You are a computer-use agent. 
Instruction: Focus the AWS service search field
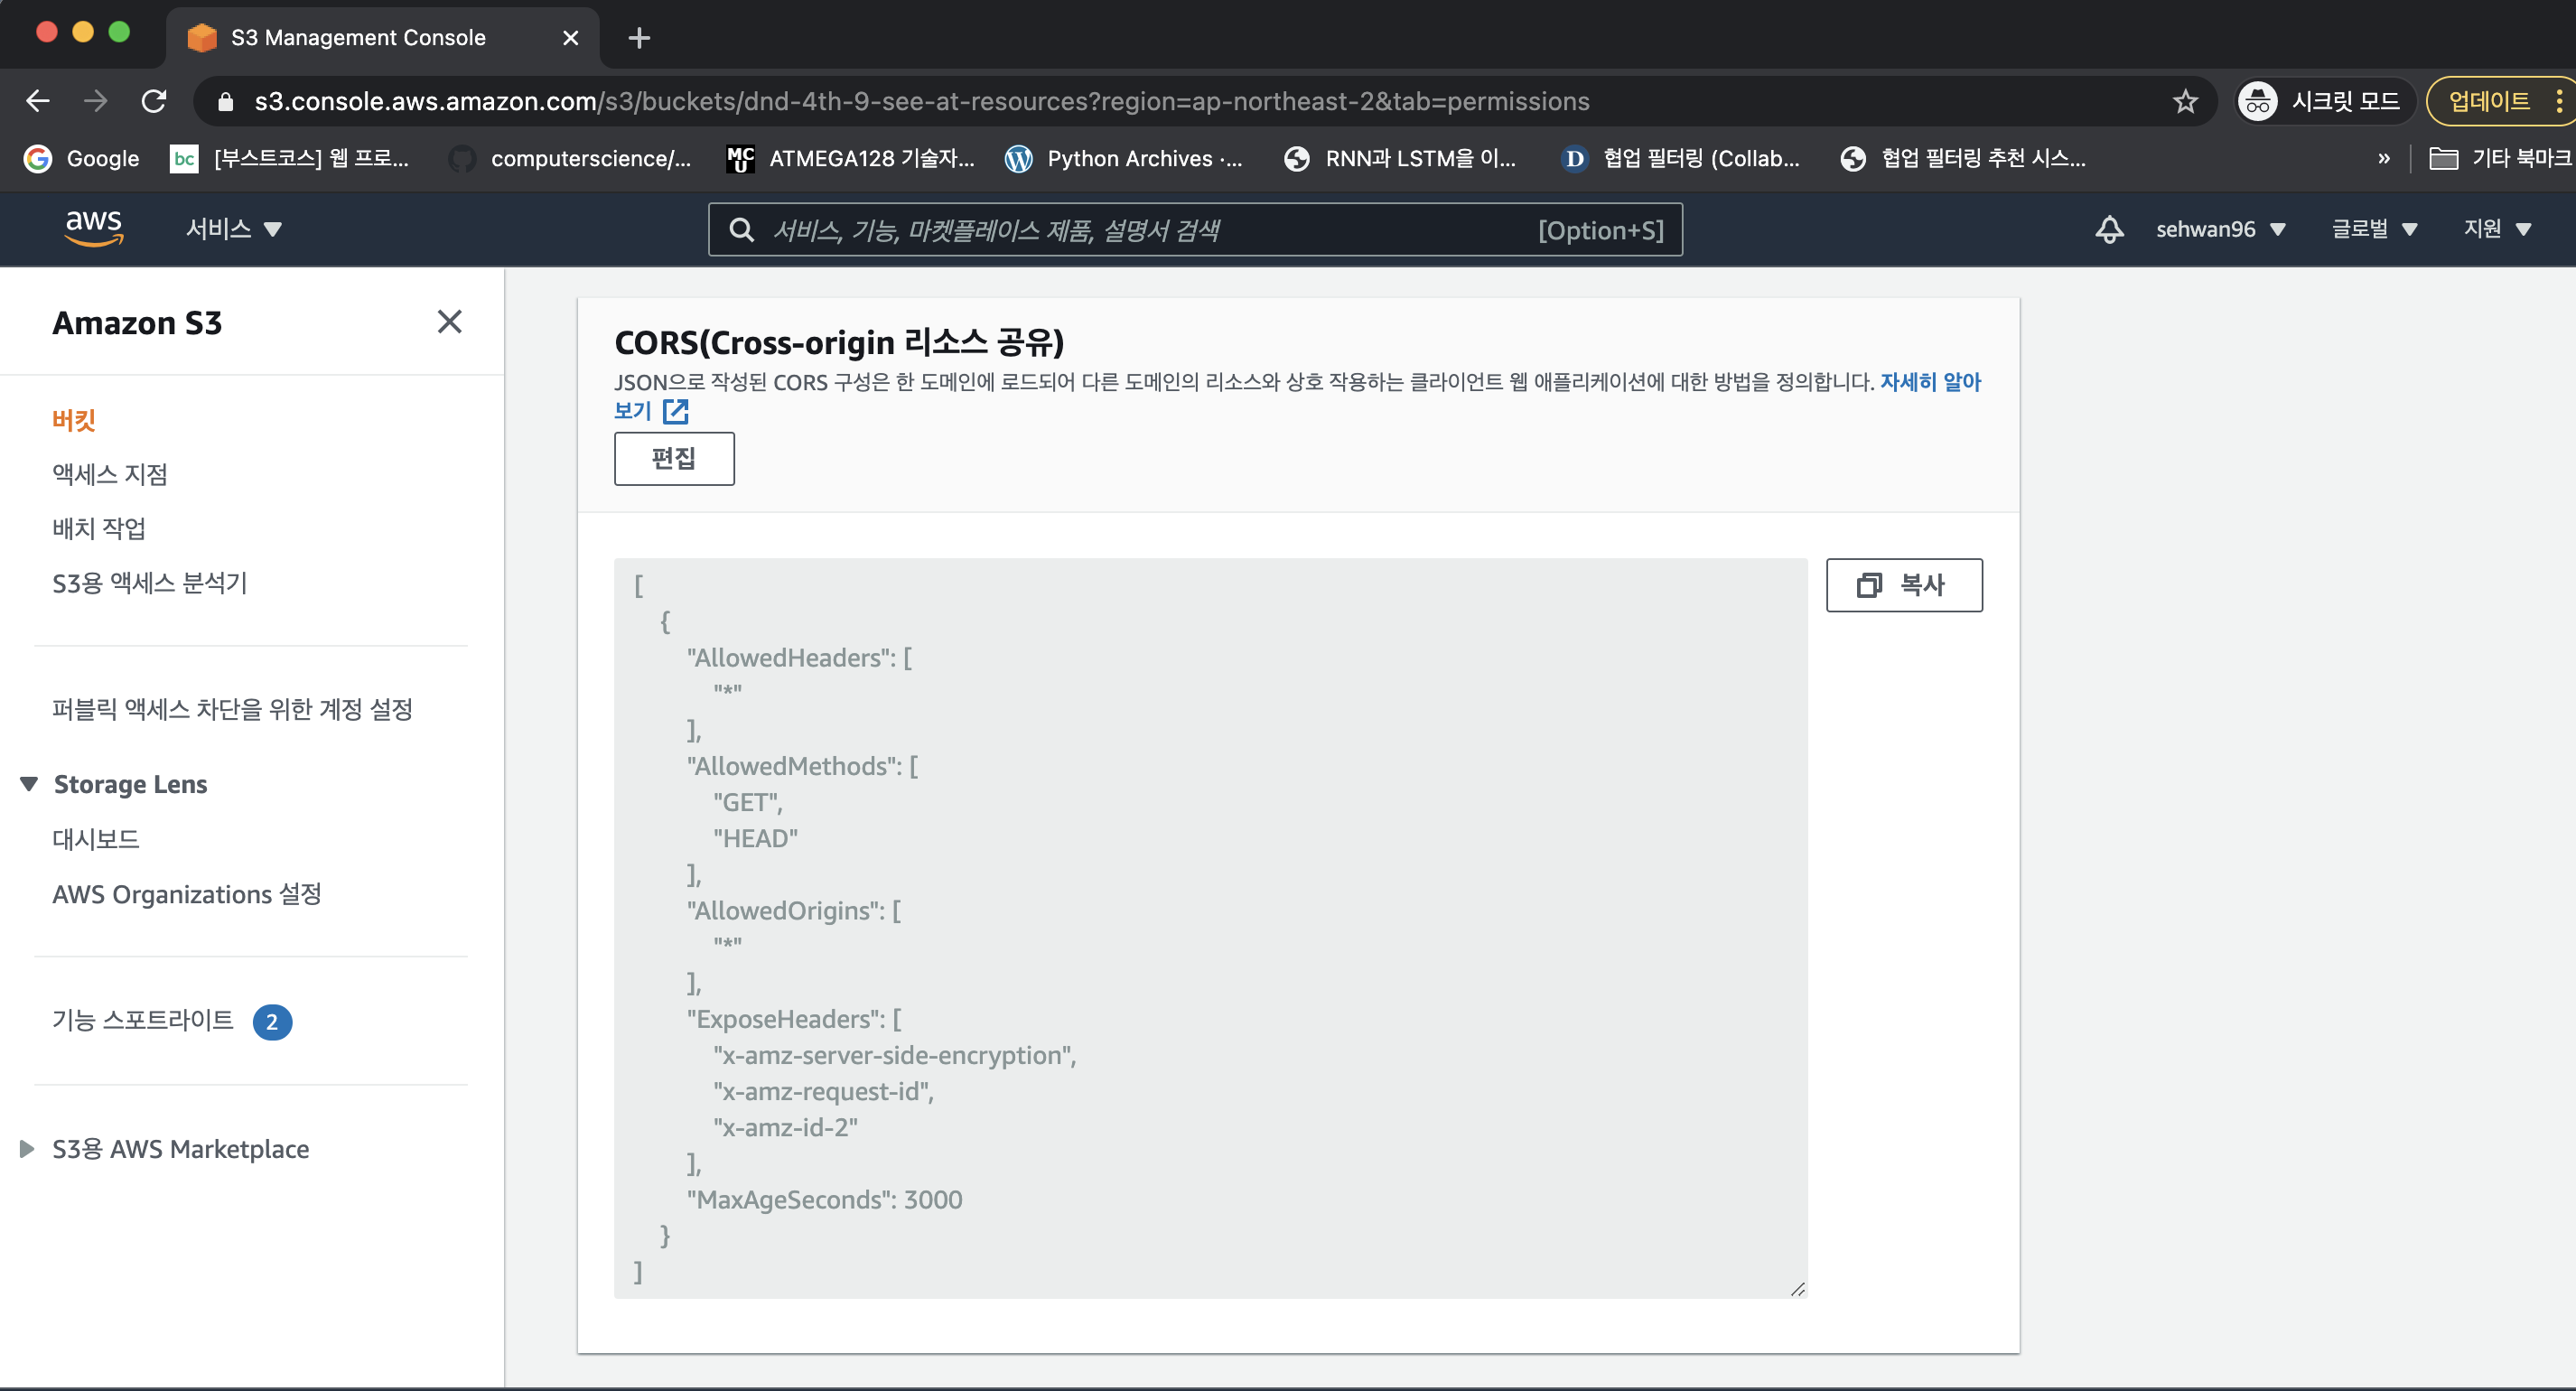coord(1150,230)
